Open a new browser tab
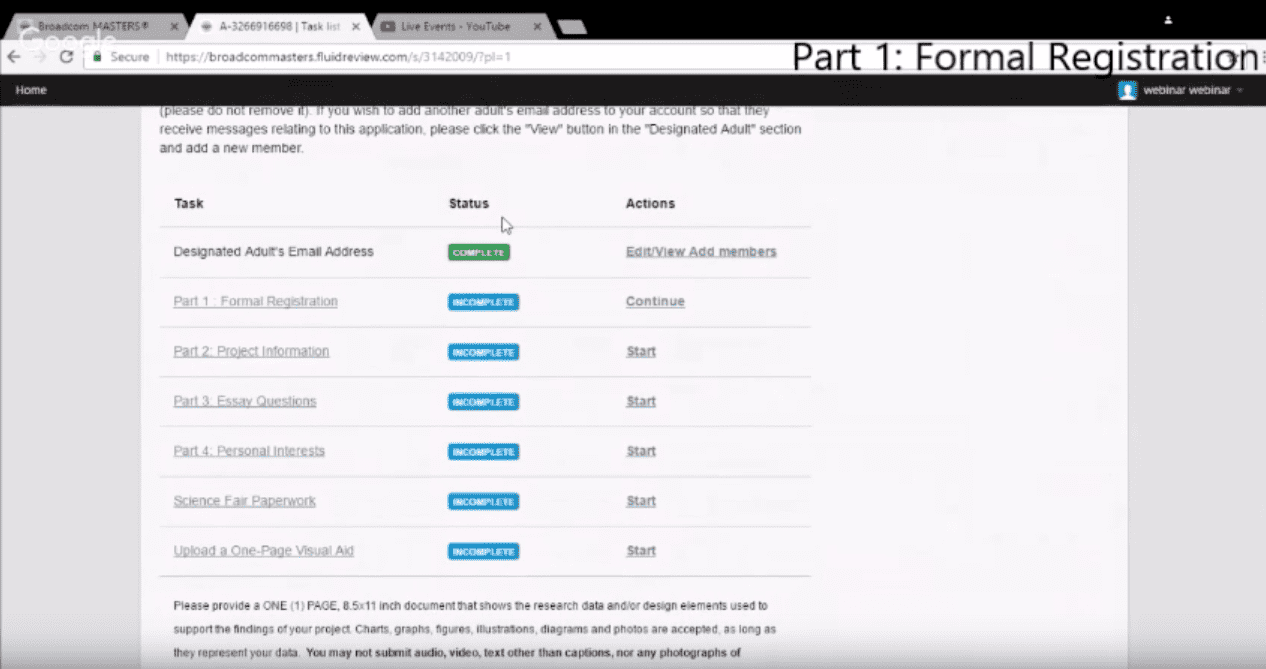Viewport: 1266px width, 669px height. pyautogui.click(x=571, y=27)
